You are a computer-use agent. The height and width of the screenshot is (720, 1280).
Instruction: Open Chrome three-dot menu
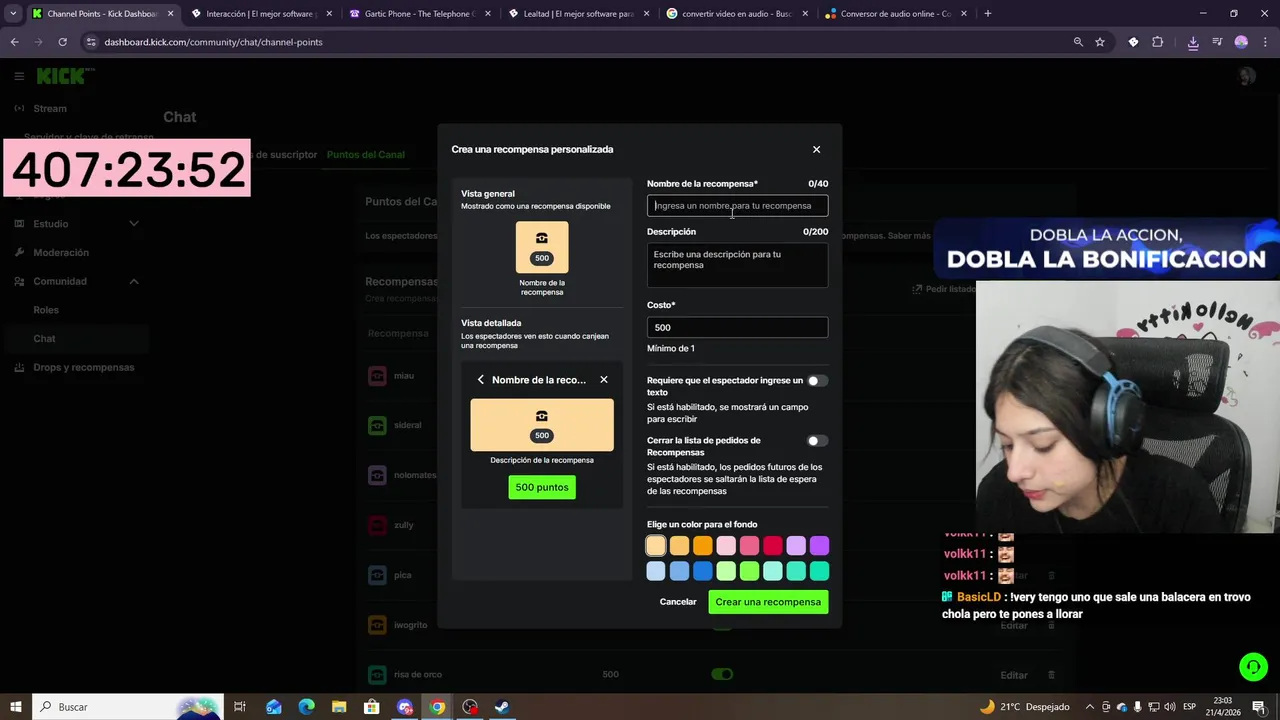coord(1265,42)
